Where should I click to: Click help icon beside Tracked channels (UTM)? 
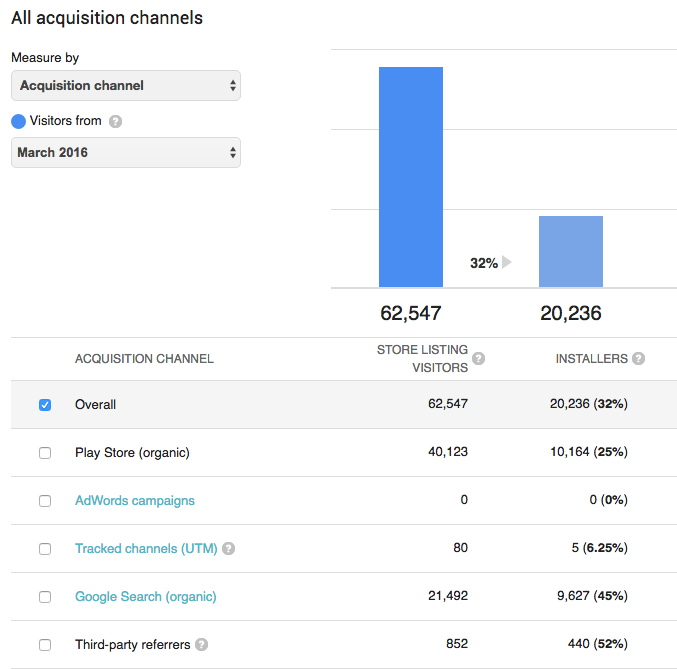coord(229,549)
